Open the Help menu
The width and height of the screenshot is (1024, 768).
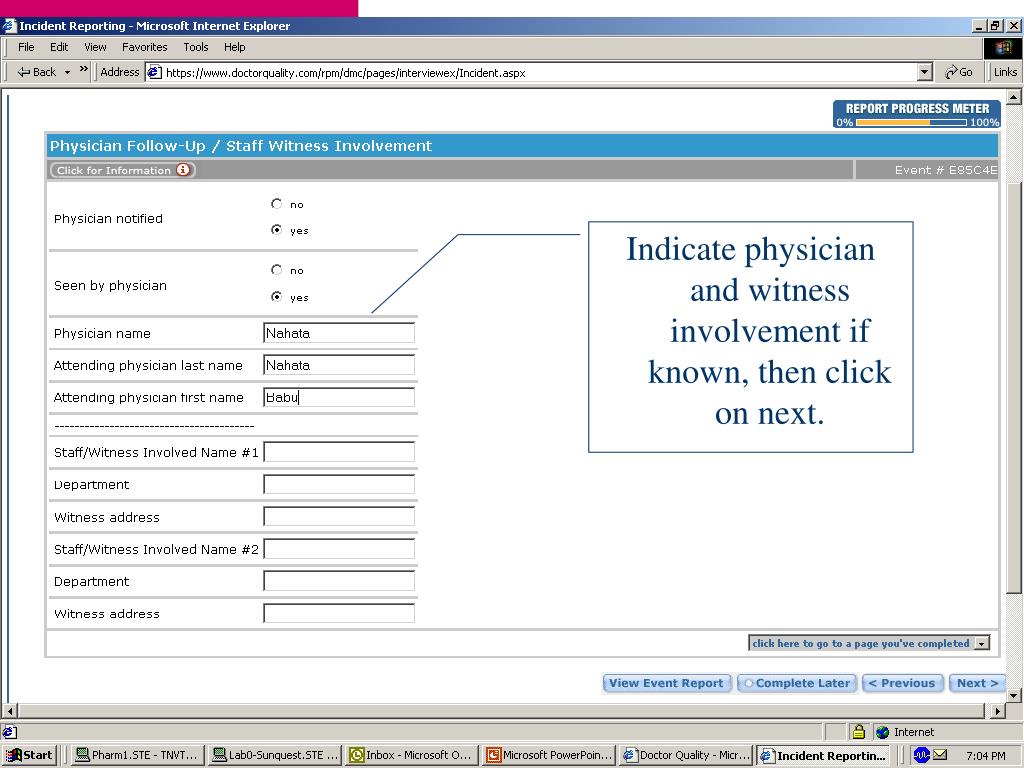pyautogui.click(x=234, y=47)
